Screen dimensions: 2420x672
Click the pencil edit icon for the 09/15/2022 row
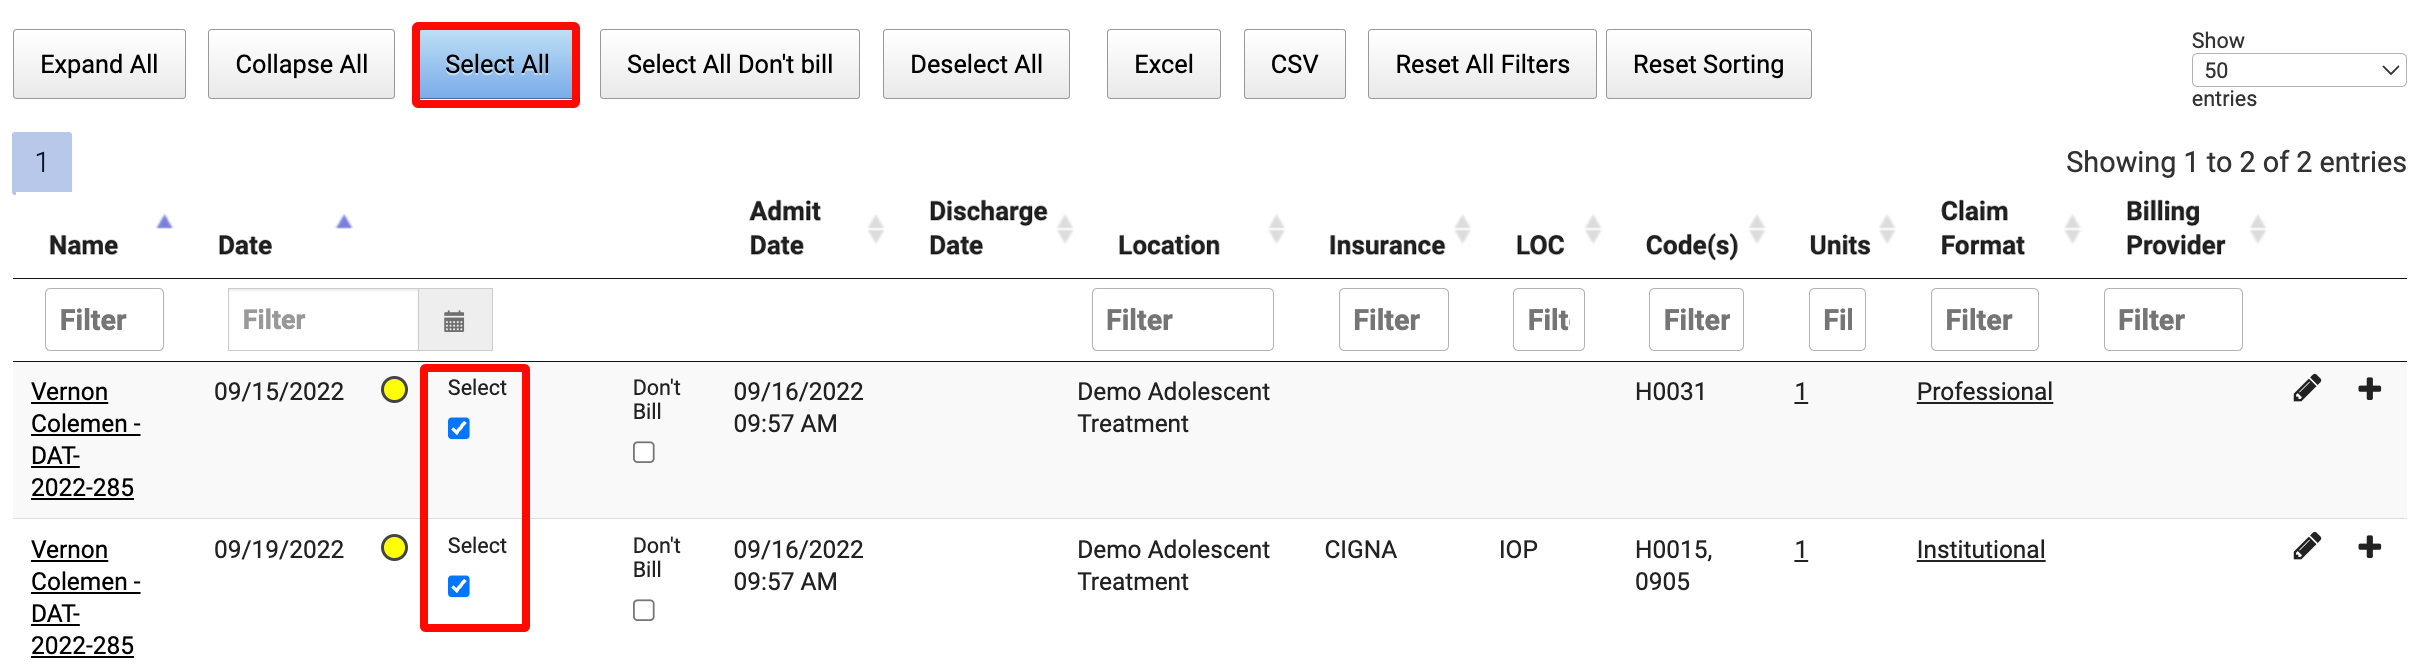[x=2306, y=389]
